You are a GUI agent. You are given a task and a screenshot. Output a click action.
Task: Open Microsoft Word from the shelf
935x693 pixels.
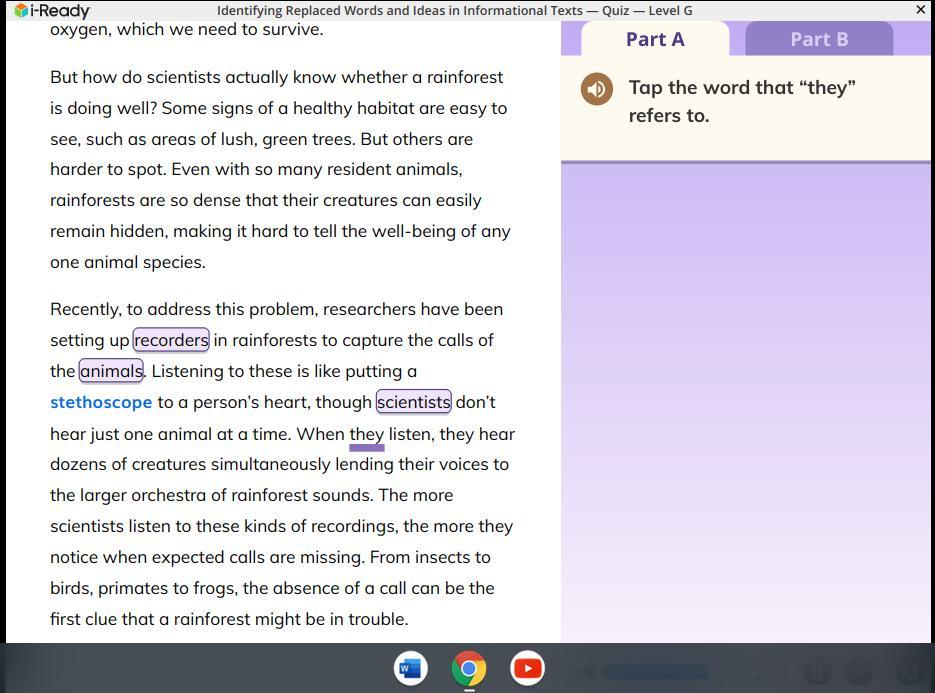click(x=410, y=668)
